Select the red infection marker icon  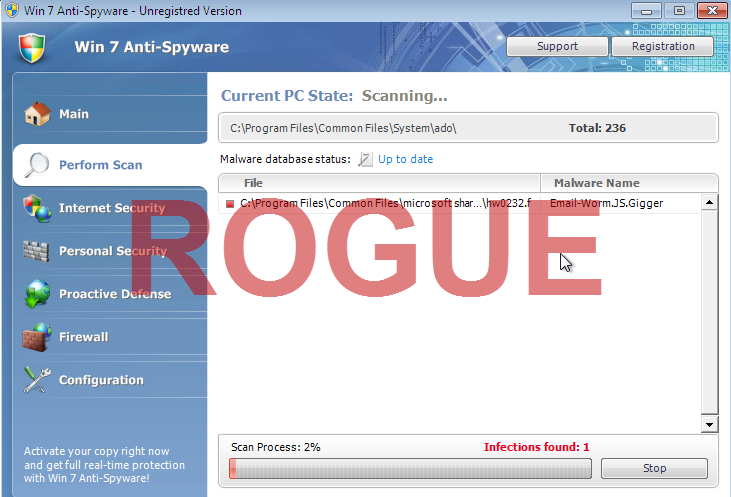pyautogui.click(x=230, y=204)
